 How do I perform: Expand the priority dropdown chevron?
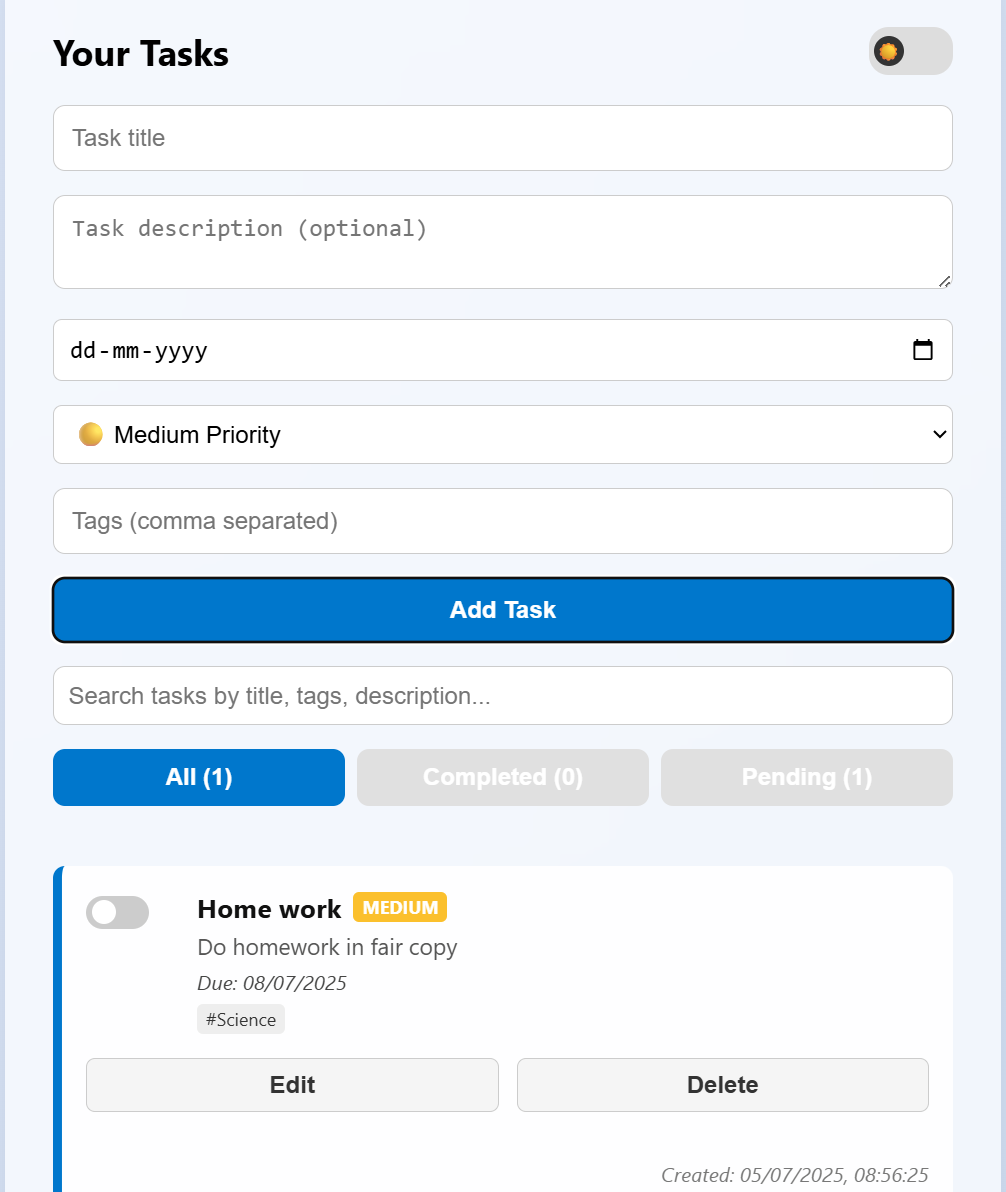click(939, 434)
